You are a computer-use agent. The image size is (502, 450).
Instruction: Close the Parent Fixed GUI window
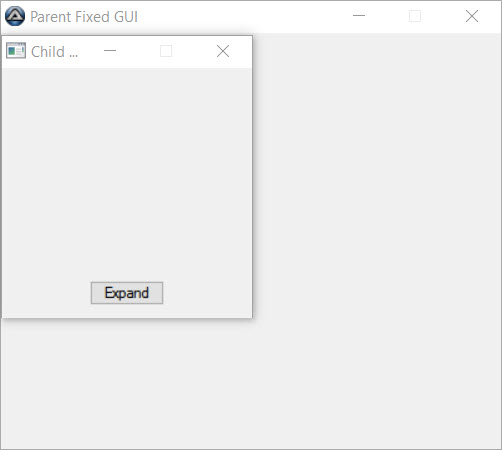pos(472,16)
